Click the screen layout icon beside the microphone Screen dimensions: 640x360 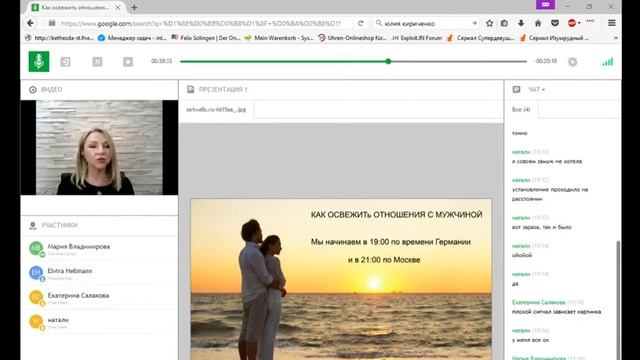pos(65,62)
